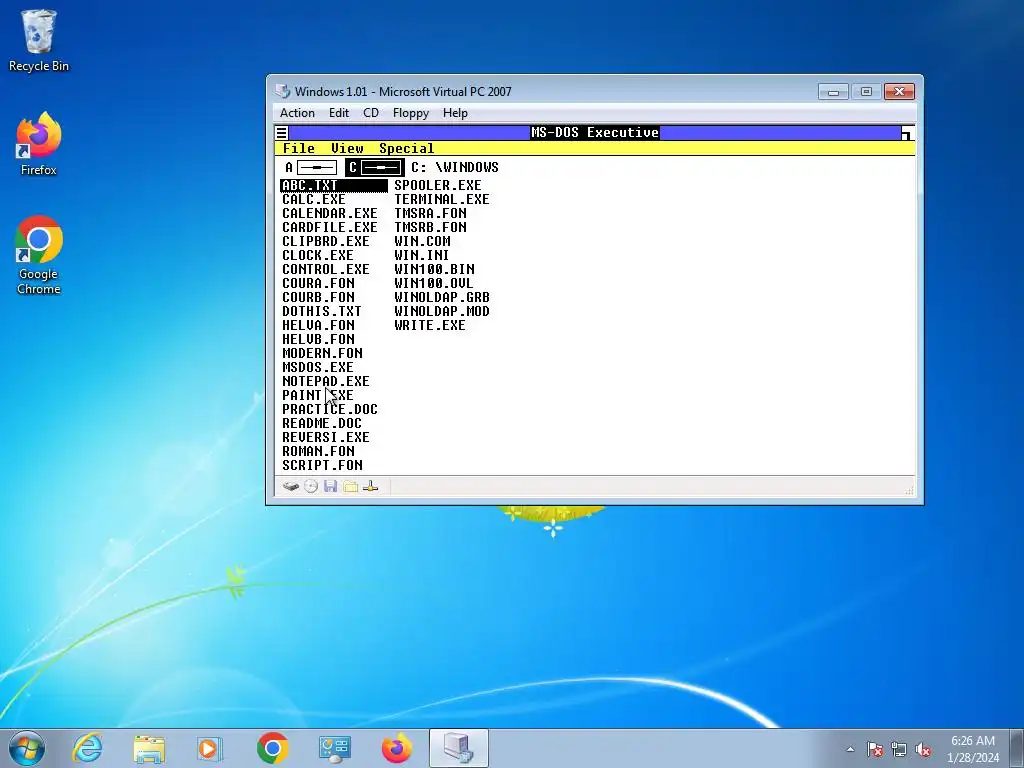Click the MS-DOS Executive title bar

(594, 133)
